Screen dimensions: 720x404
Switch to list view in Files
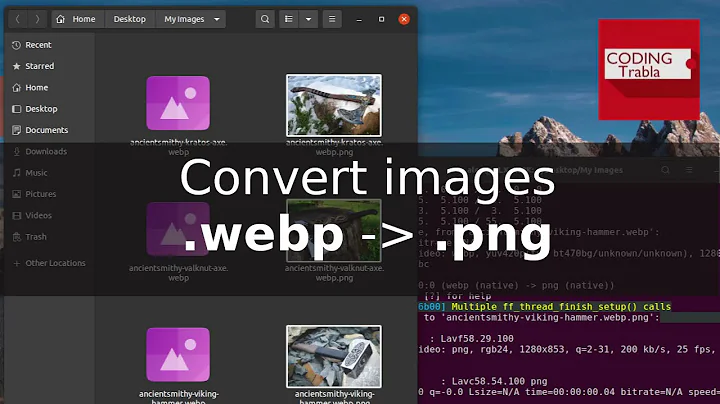[289, 19]
